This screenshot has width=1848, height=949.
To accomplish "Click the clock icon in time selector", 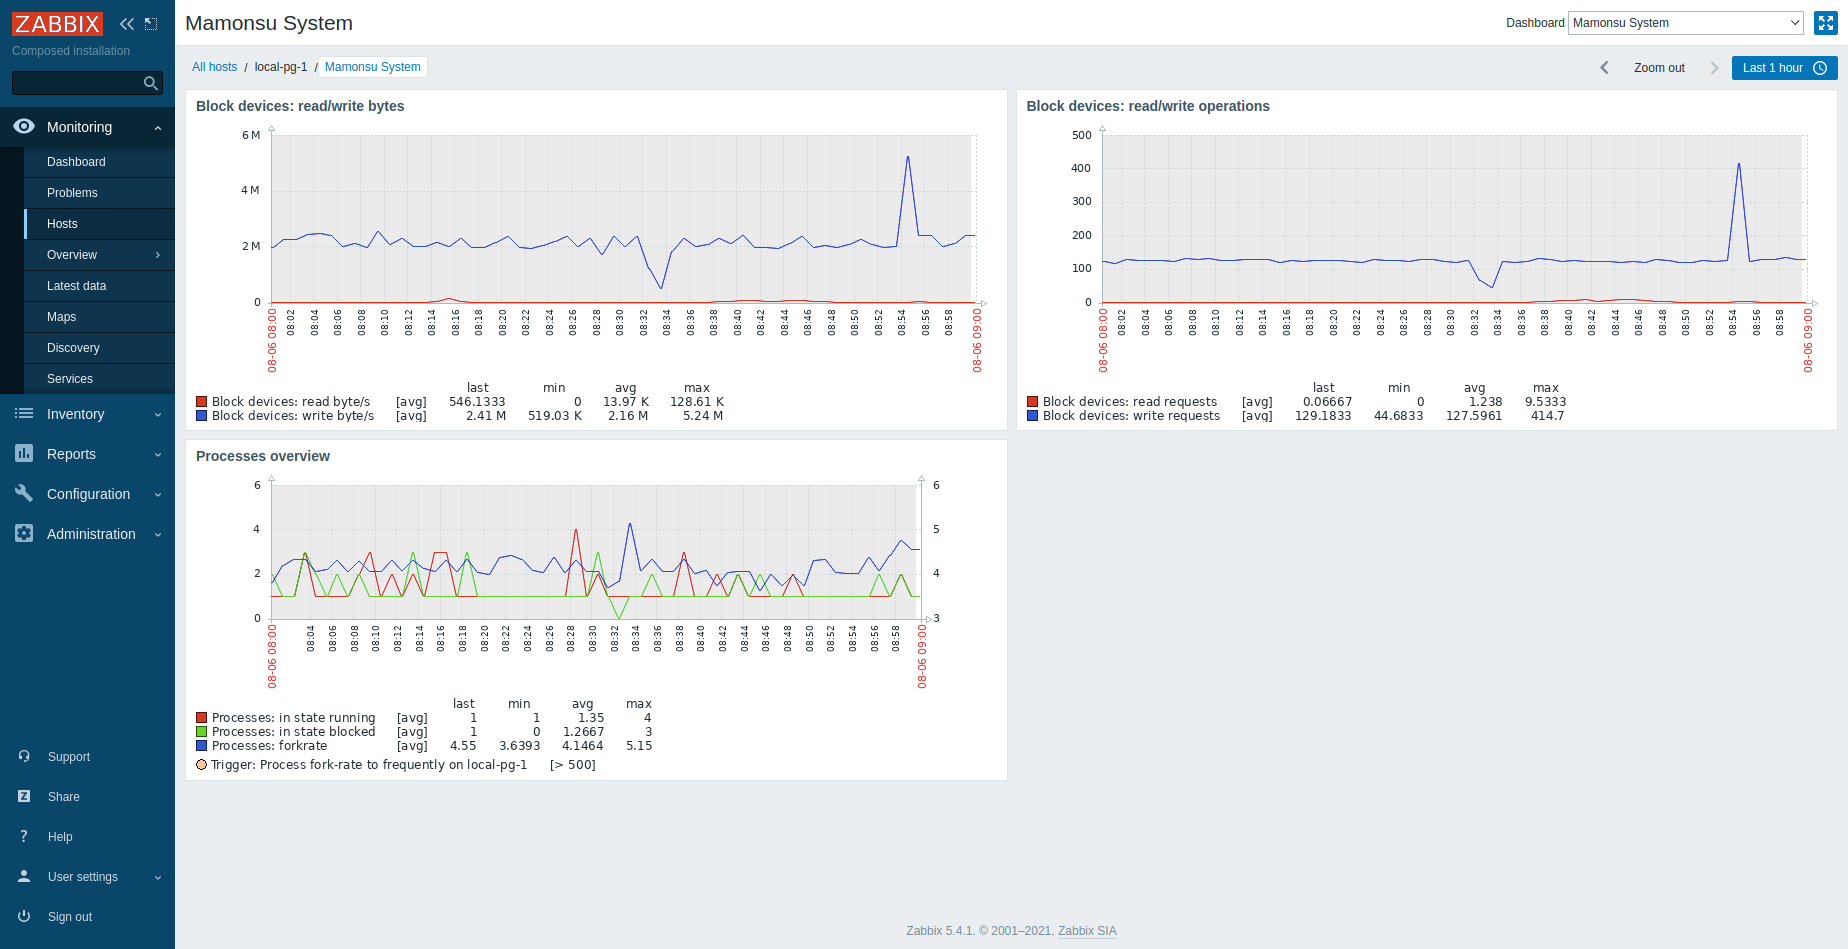I will tap(1820, 68).
